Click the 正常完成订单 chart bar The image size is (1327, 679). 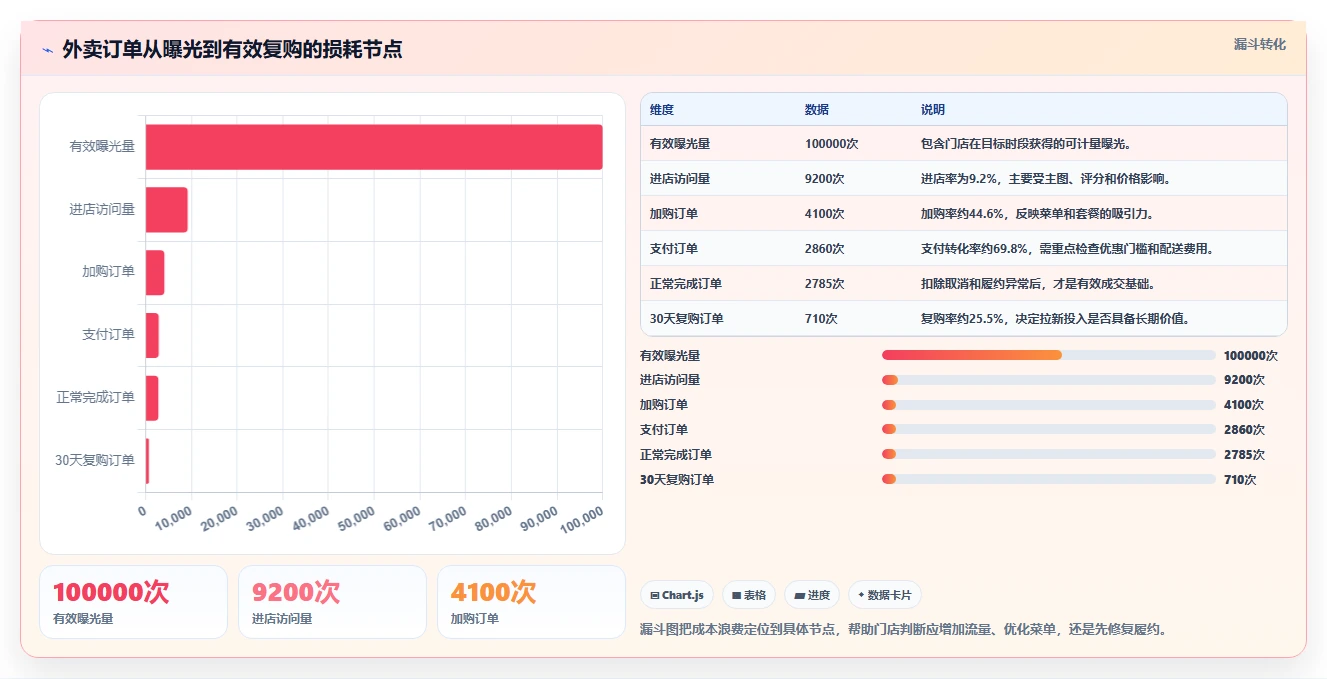coord(152,398)
